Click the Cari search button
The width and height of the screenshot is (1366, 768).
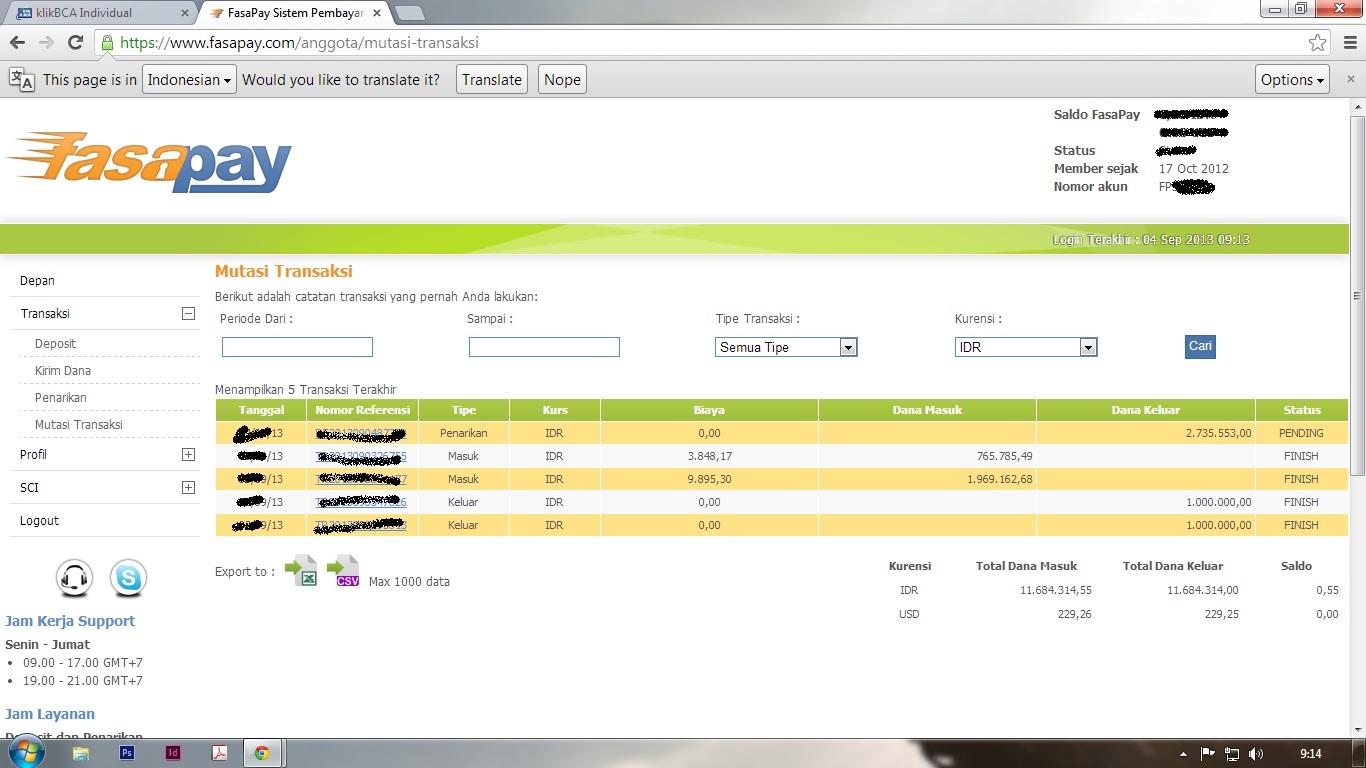coord(1200,346)
